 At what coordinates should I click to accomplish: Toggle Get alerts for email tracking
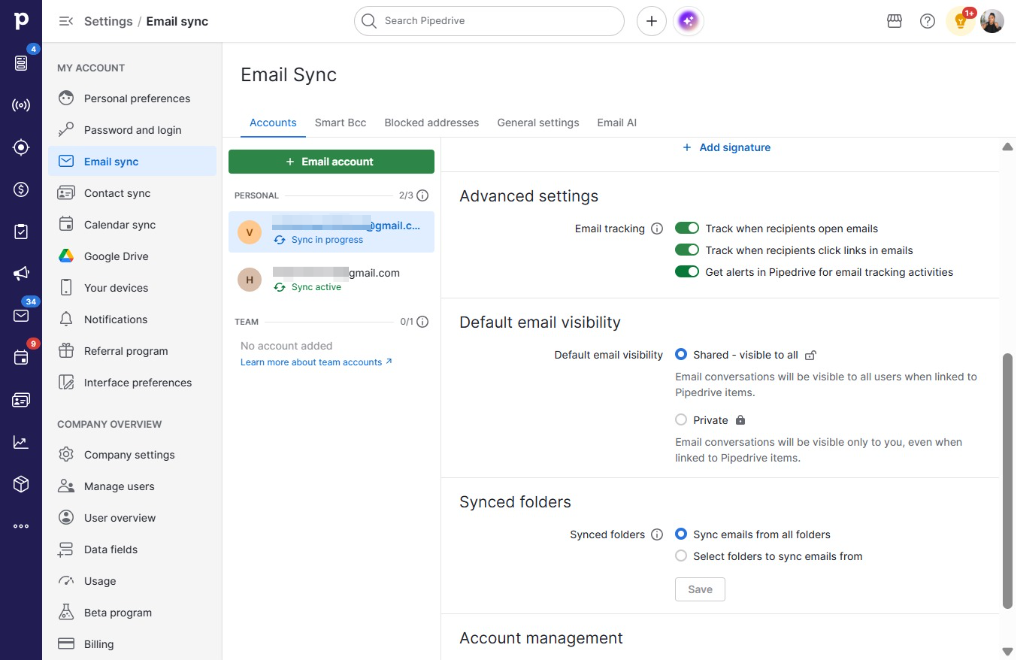687,271
